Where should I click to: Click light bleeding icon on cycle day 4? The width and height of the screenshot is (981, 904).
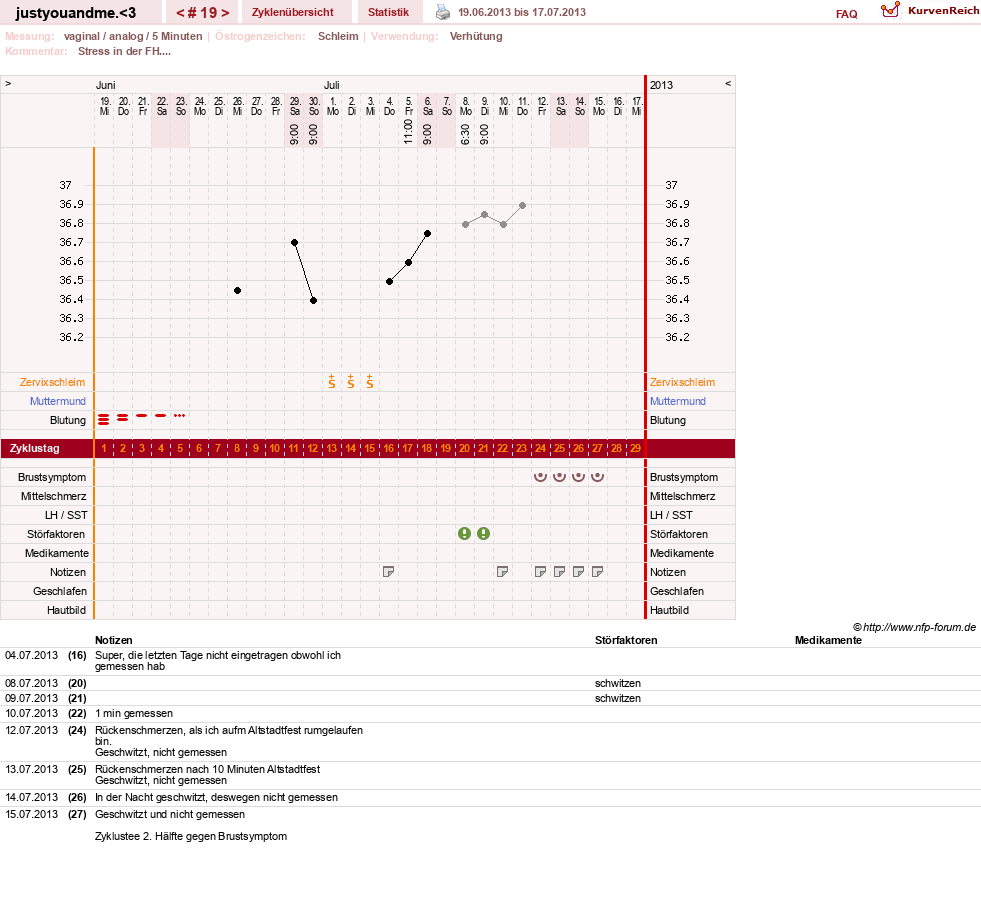161,415
